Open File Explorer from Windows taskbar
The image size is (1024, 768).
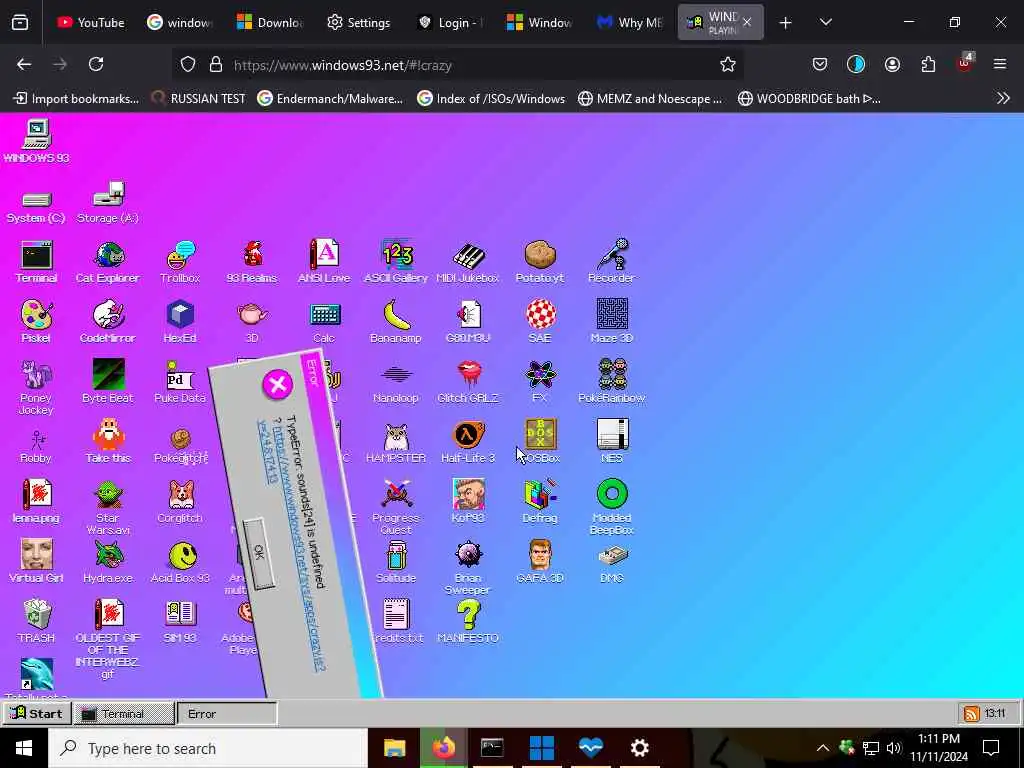pyautogui.click(x=394, y=748)
